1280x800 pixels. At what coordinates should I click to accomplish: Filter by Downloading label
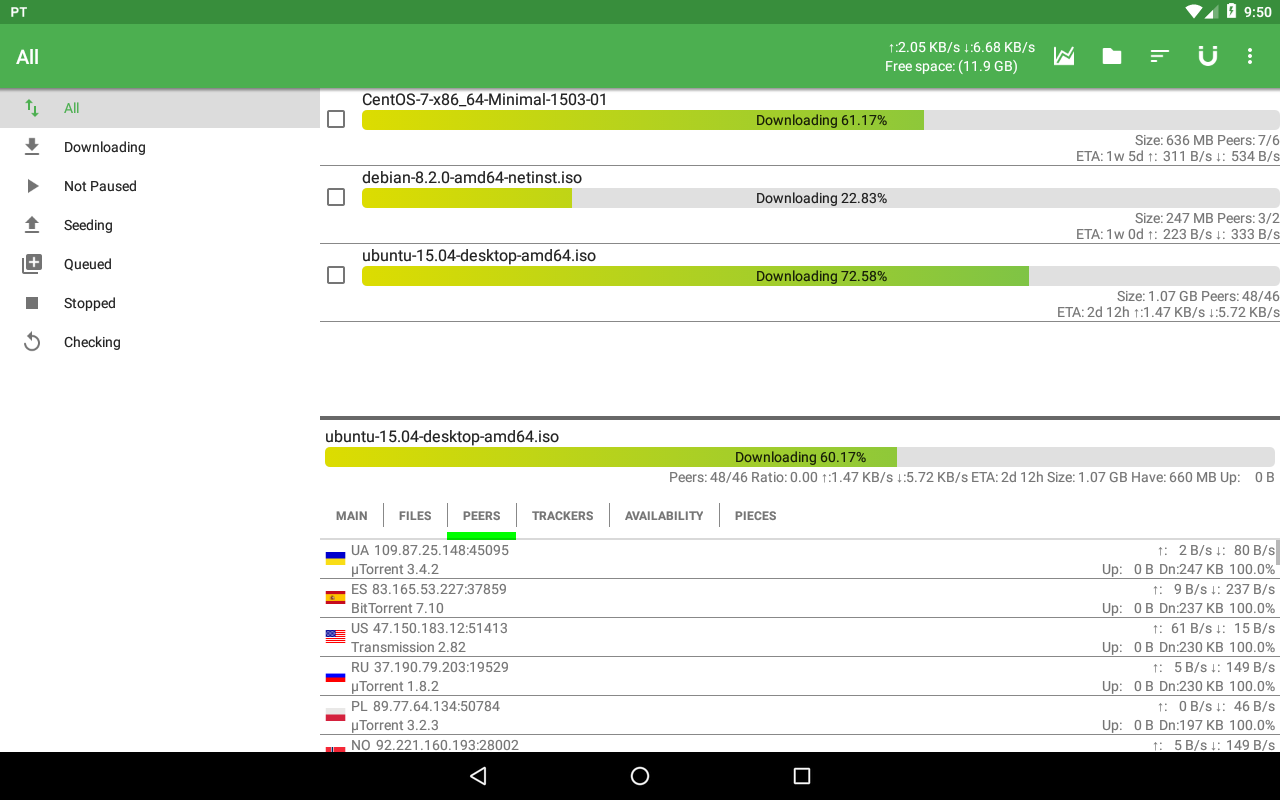(105, 147)
